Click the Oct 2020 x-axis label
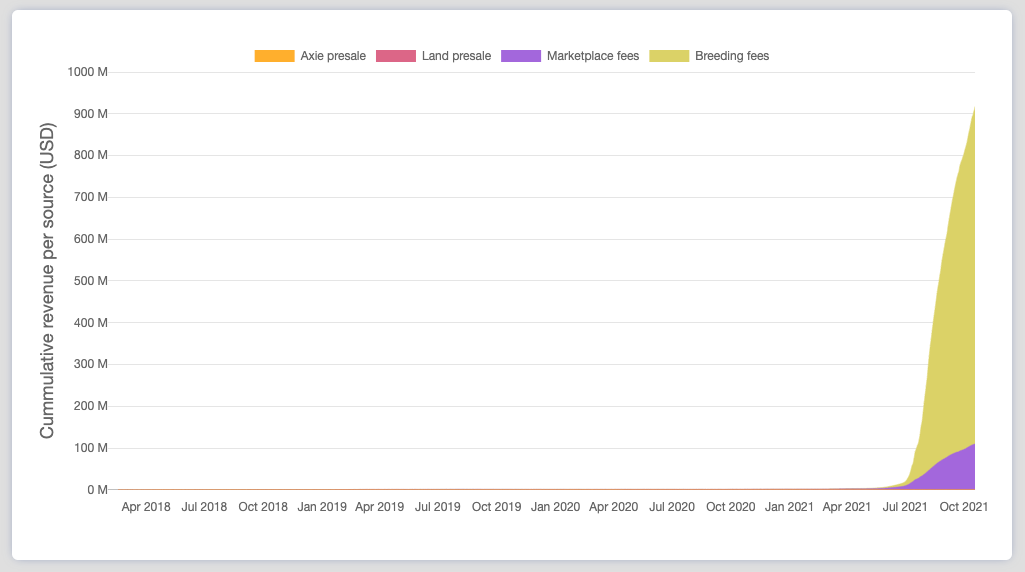1025x572 pixels. point(731,507)
